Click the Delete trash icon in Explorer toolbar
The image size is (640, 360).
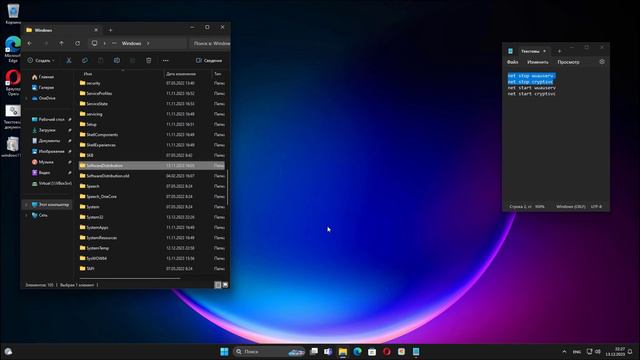[x=149, y=60]
